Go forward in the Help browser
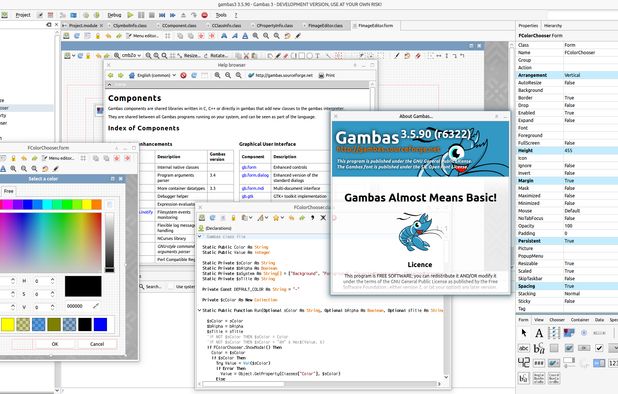Screen dimensions: 618x394 coord(121,75)
